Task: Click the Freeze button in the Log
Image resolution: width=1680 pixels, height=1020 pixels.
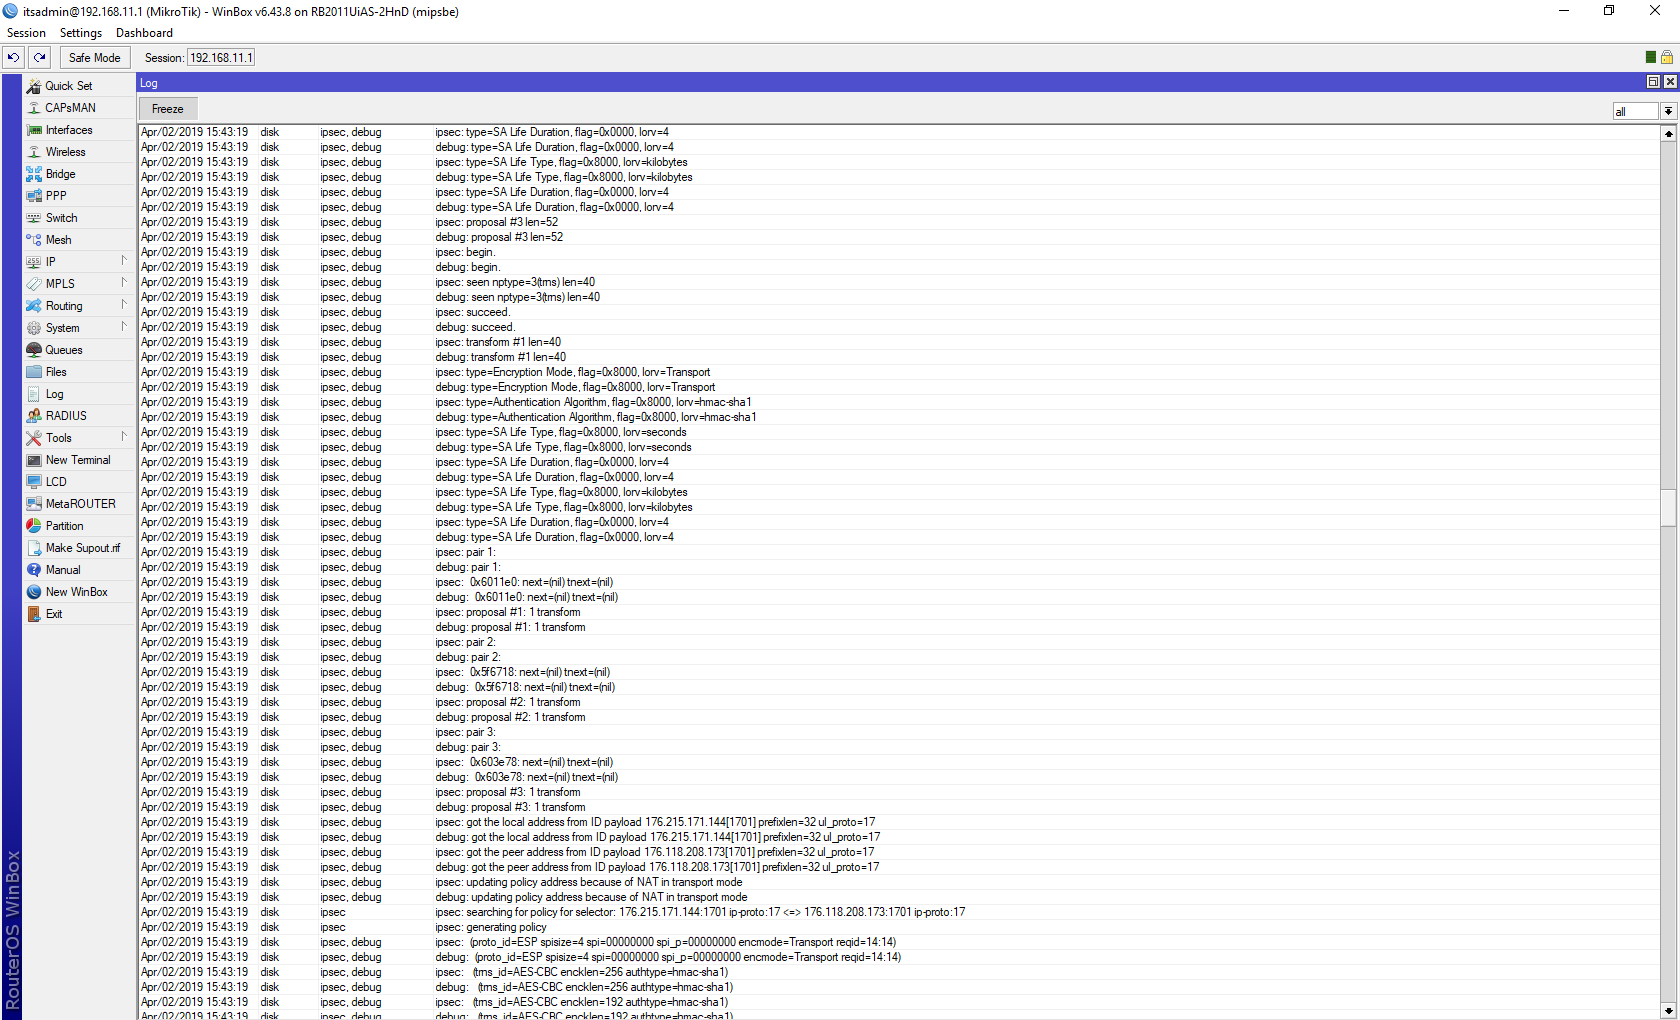Action: [168, 109]
